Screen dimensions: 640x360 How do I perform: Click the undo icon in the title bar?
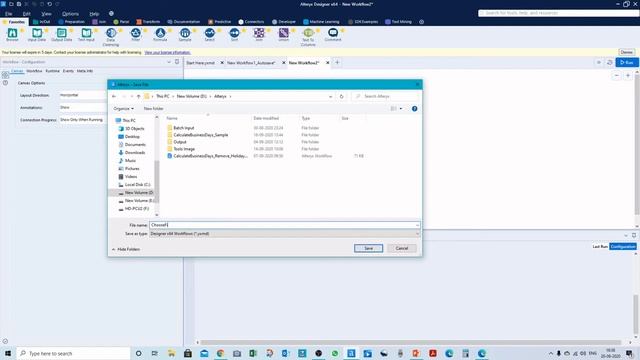point(49,4)
